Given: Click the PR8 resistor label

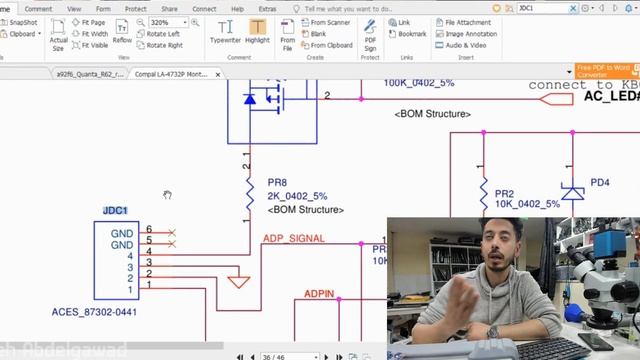Looking at the screenshot, I should pyautogui.click(x=277, y=182).
